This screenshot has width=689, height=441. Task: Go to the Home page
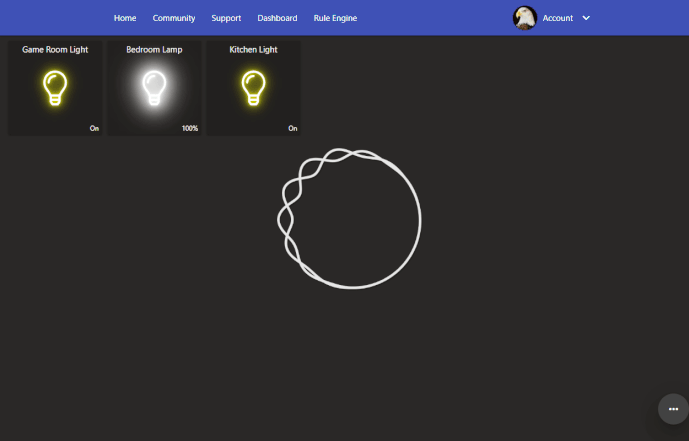pos(125,18)
